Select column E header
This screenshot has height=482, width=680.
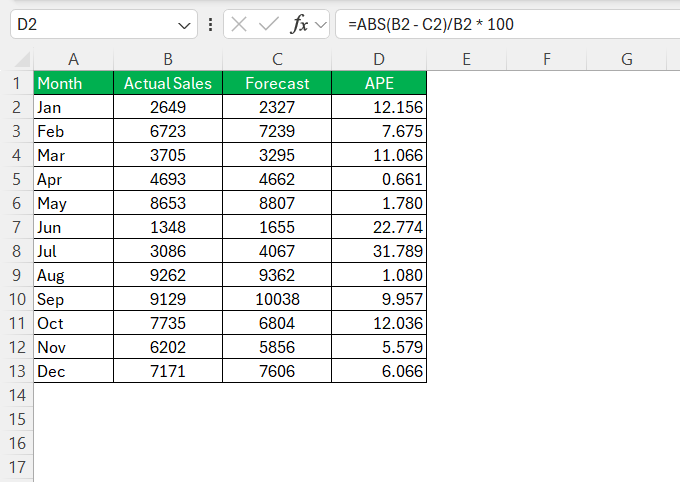(x=466, y=59)
